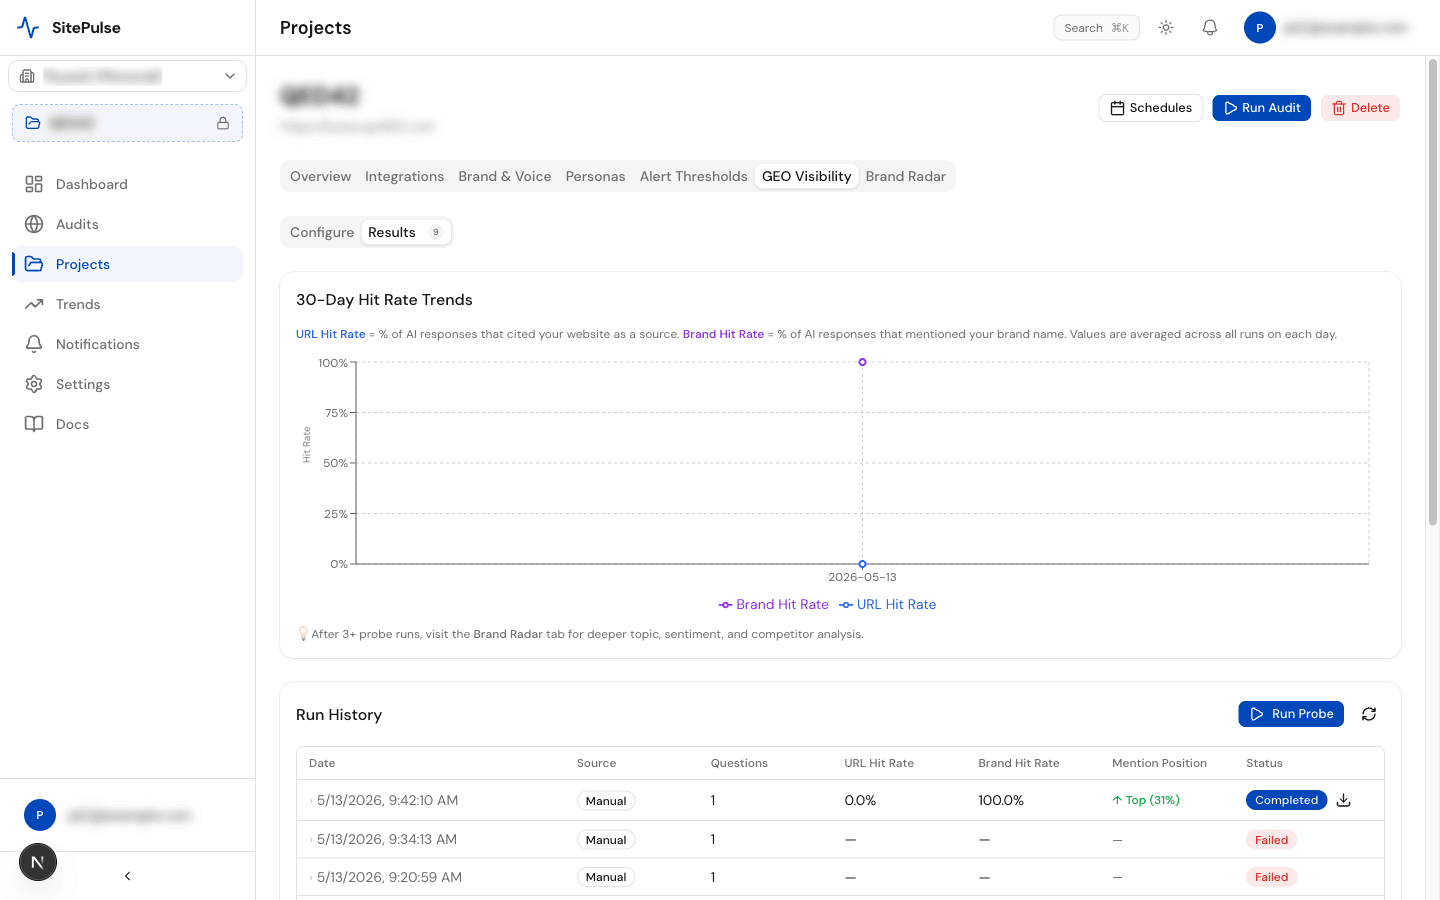
Task: Expand the 9:20:59 AM run row
Action: 840,877
